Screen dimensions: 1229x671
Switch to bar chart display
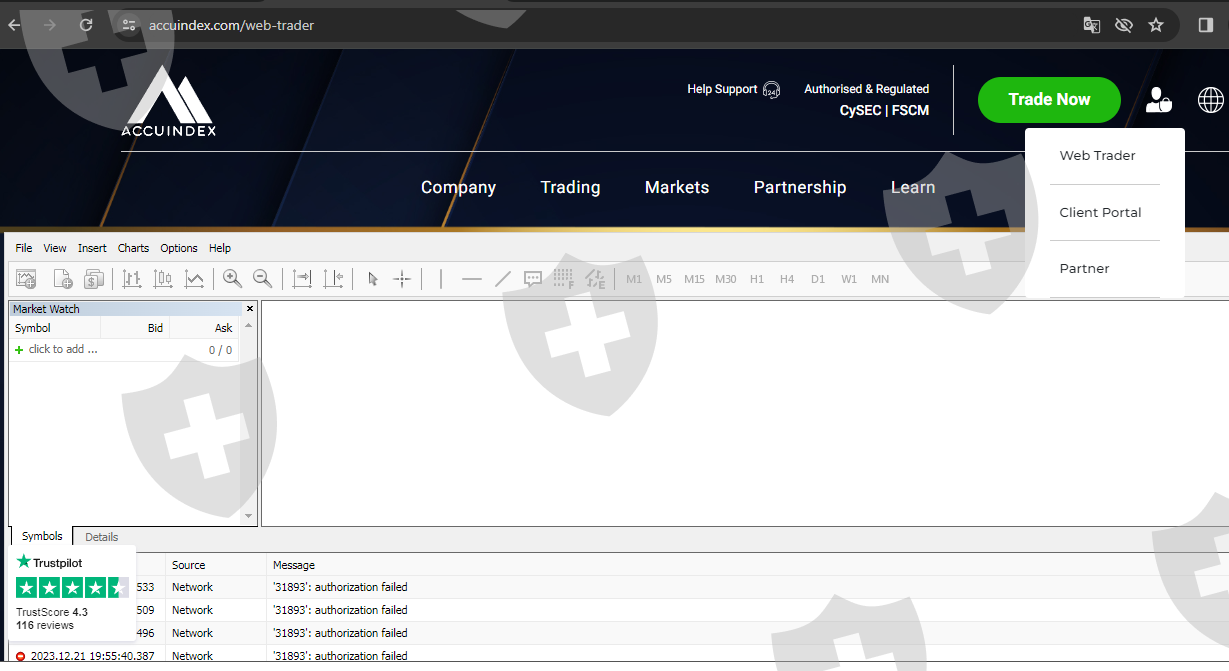pyautogui.click(x=132, y=279)
